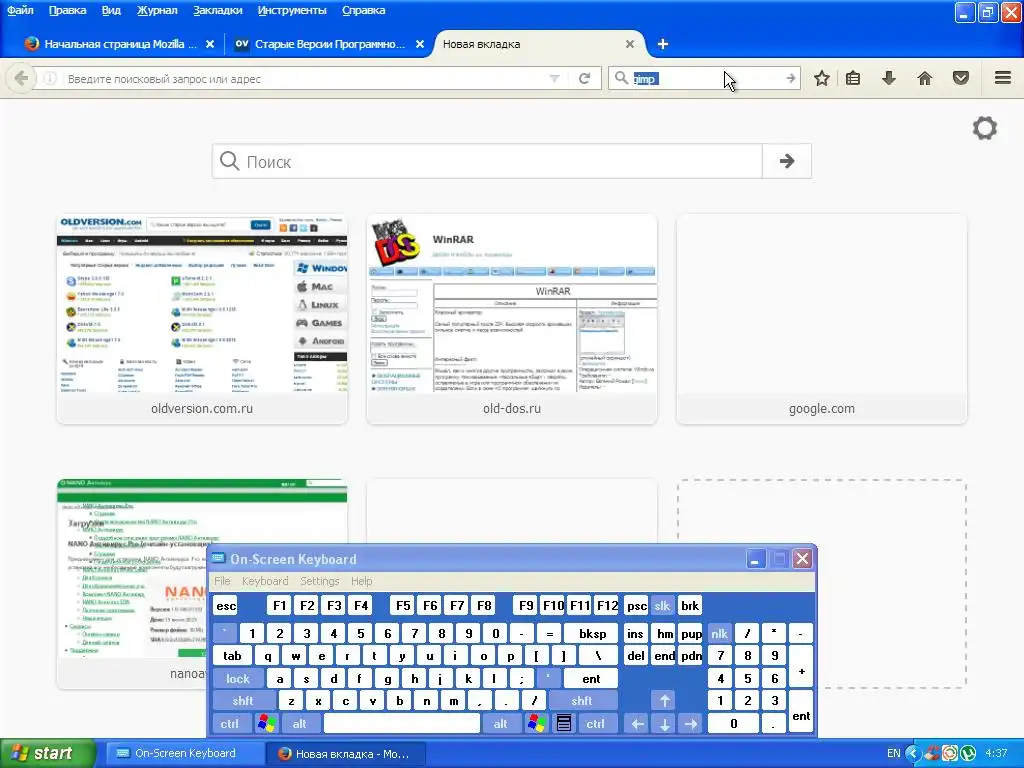Open the oldversion.com.ru tile
Screen dimensions: 1024x768
click(x=202, y=319)
